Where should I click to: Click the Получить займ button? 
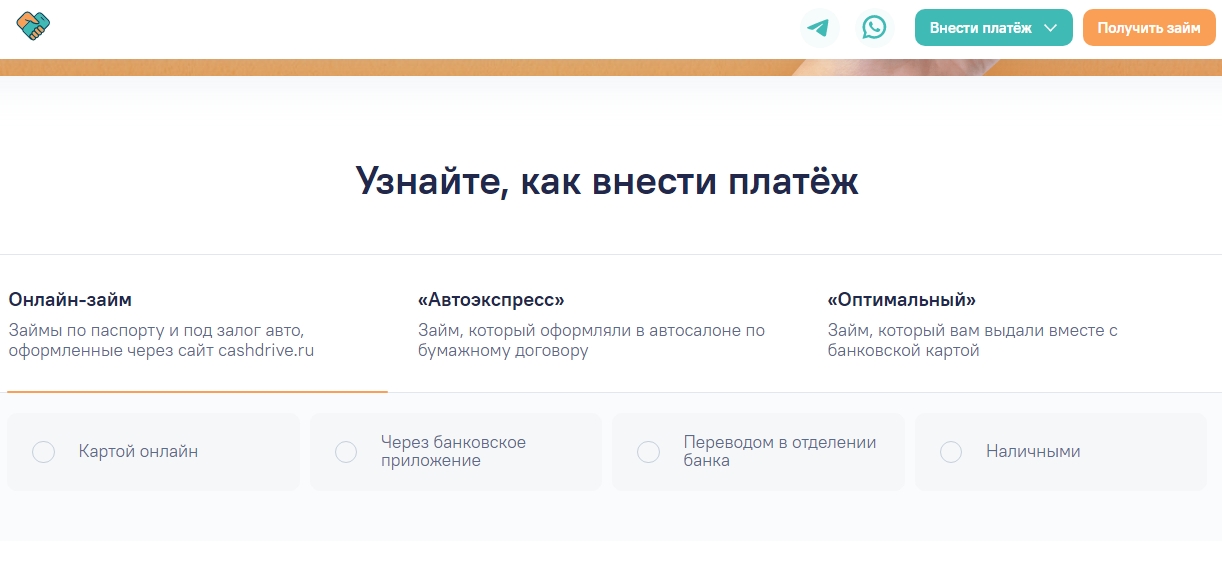click(x=1149, y=28)
